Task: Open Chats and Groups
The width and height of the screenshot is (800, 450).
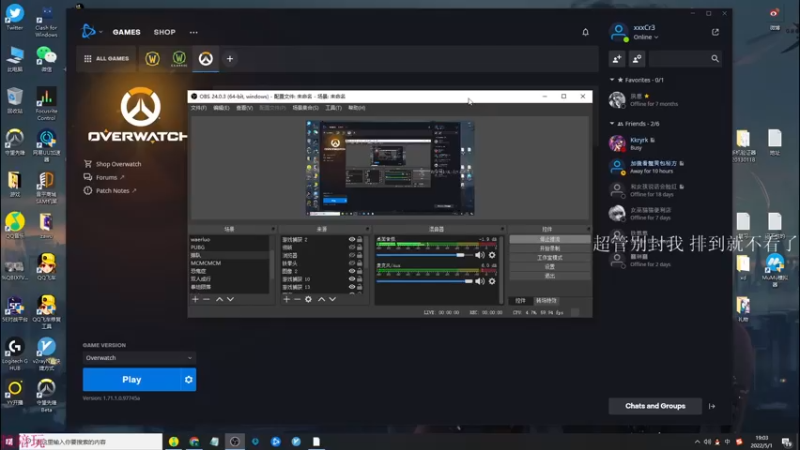Action: tap(655, 406)
